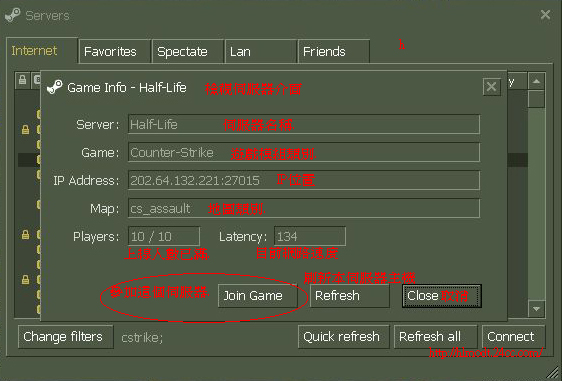Click the Players field 10 / 10

click(164, 236)
